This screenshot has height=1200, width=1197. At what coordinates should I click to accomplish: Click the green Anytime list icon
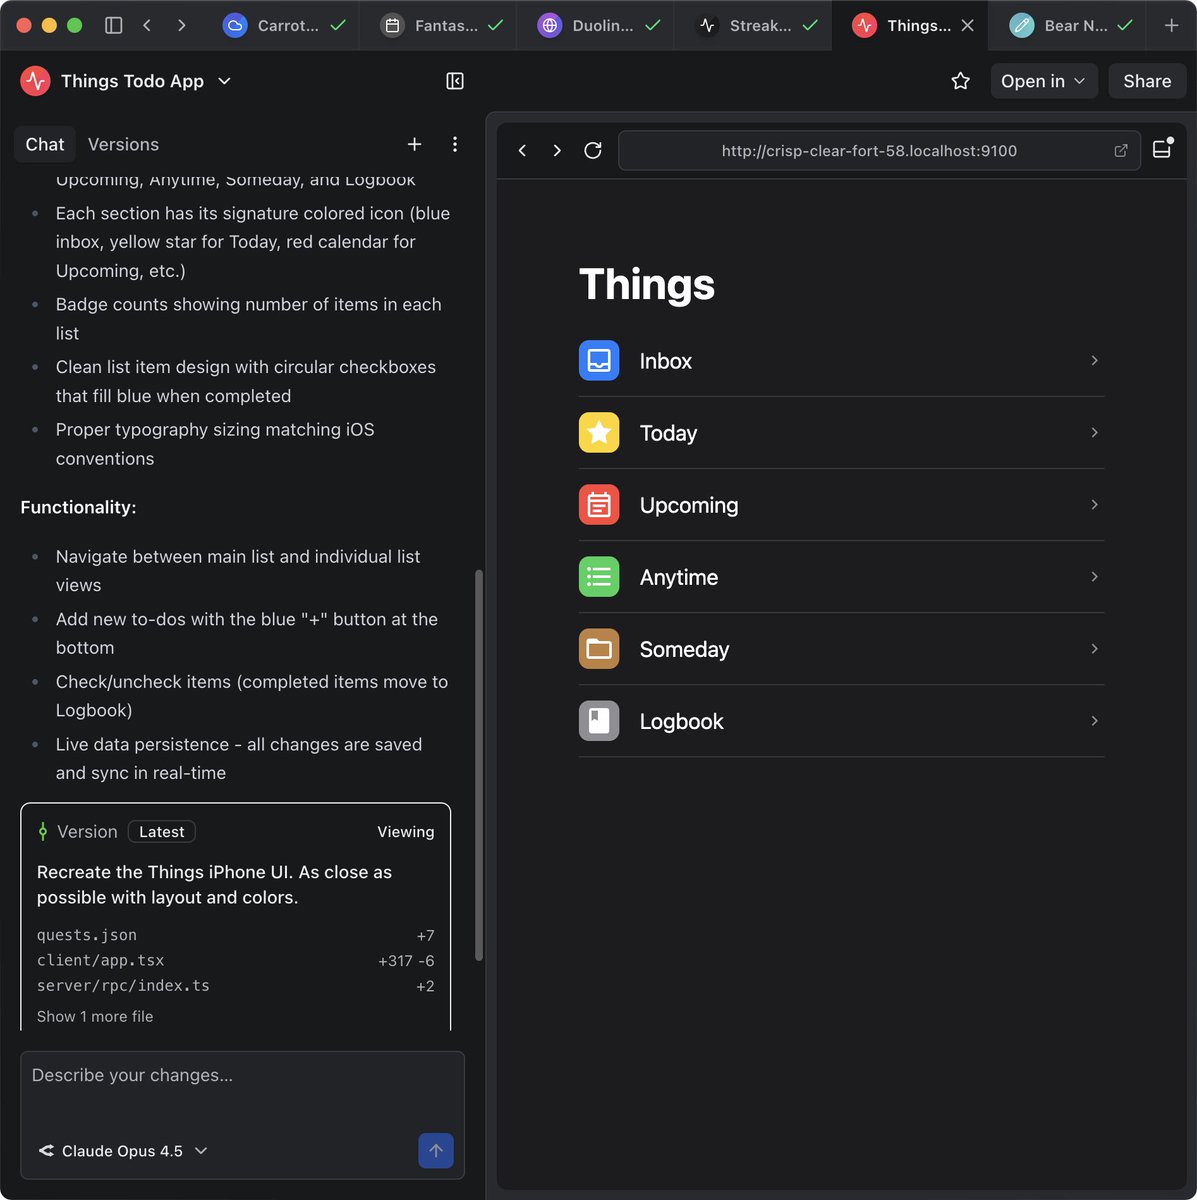pyautogui.click(x=599, y=576)
